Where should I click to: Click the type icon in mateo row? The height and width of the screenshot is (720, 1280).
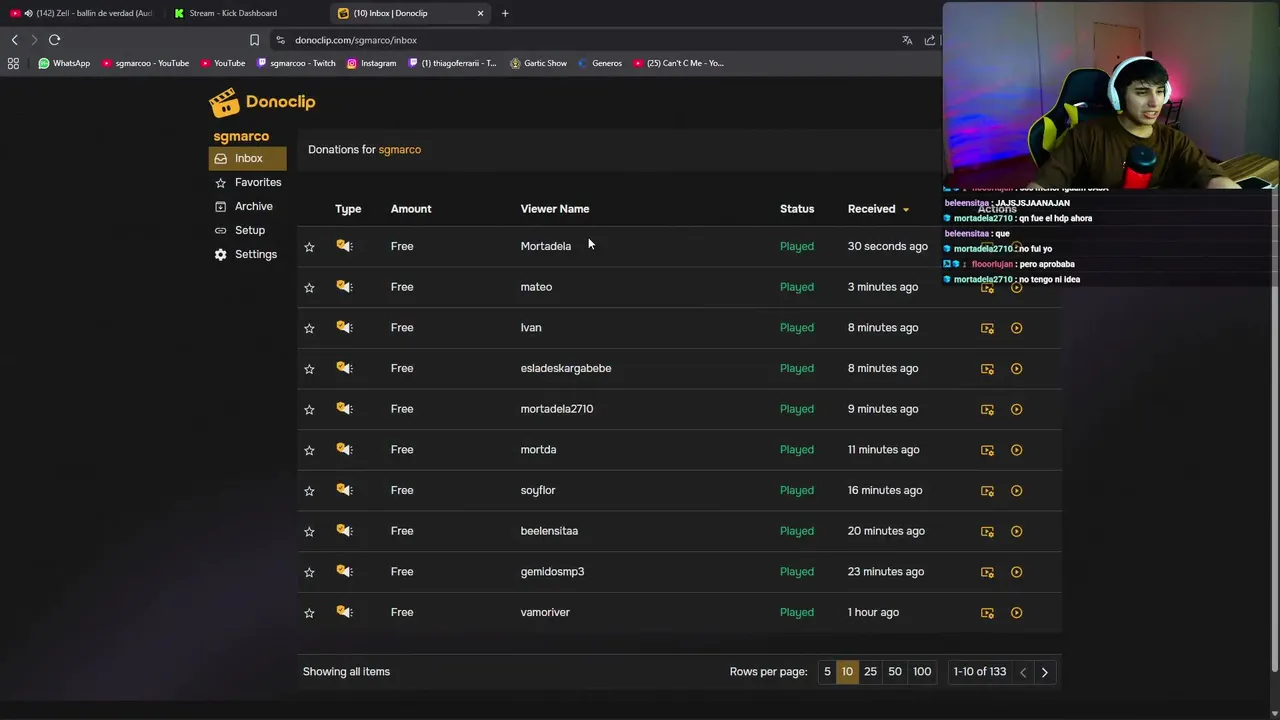344,287
